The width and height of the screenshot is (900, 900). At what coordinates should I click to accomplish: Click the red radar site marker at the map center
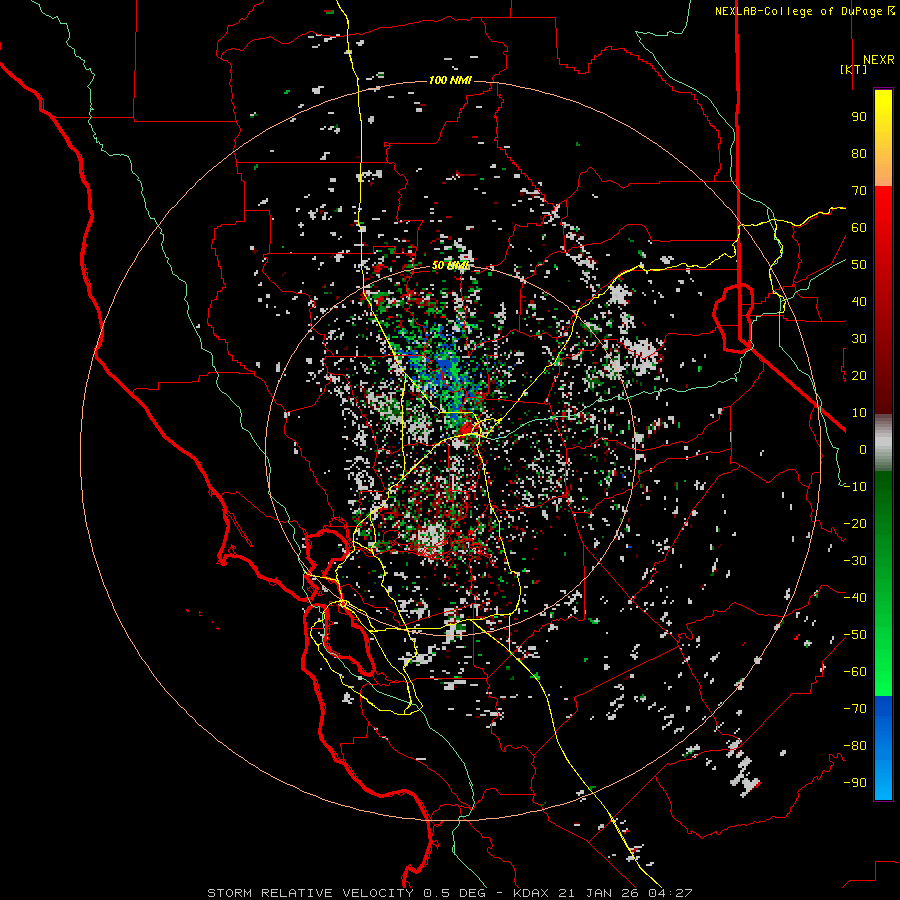tap(468, 428)
